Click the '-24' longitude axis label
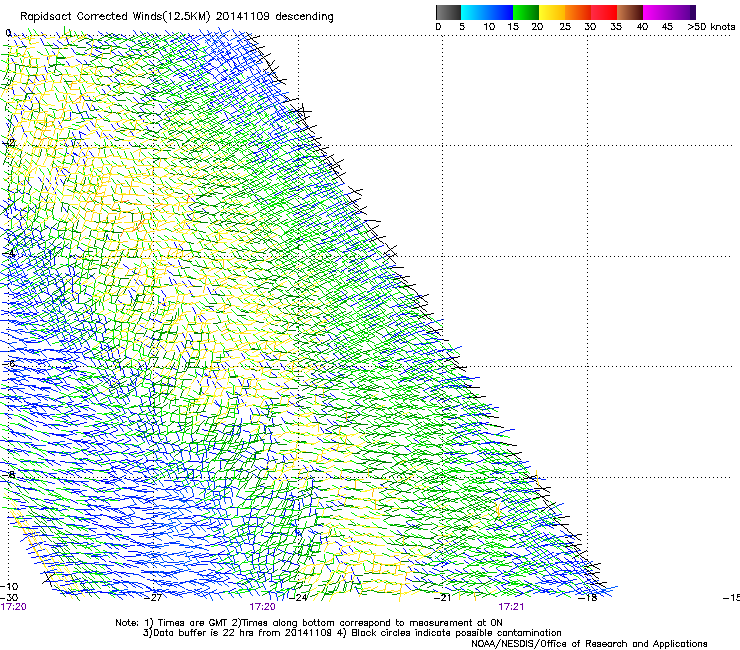 [x=299, y=598]
